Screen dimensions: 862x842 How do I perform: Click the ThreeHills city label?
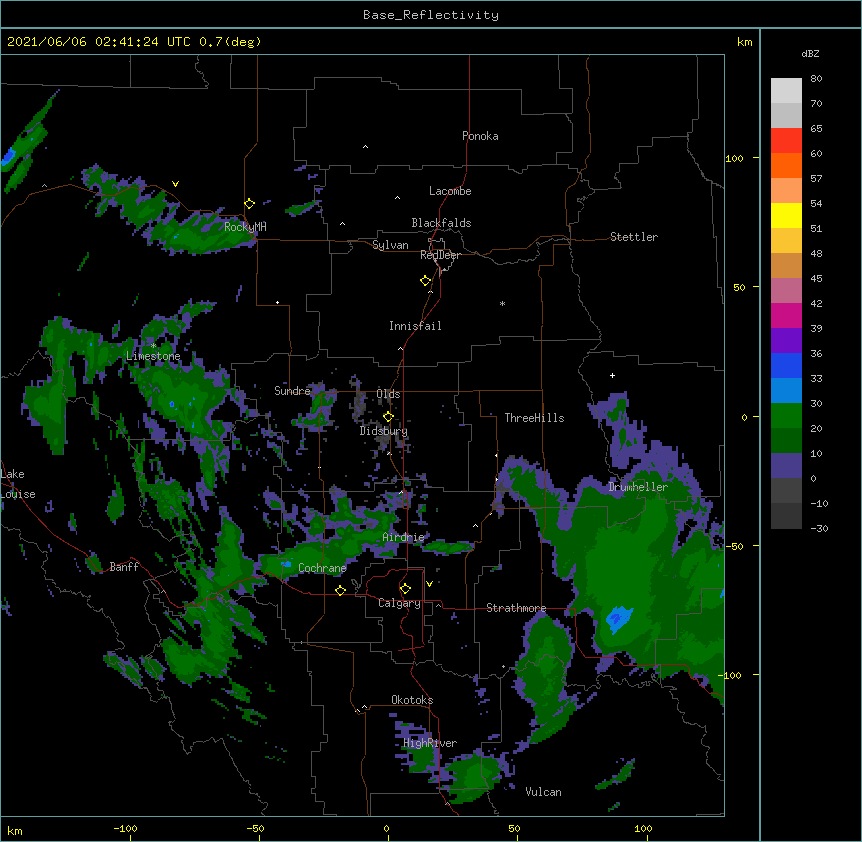click(x=534, y=418)
